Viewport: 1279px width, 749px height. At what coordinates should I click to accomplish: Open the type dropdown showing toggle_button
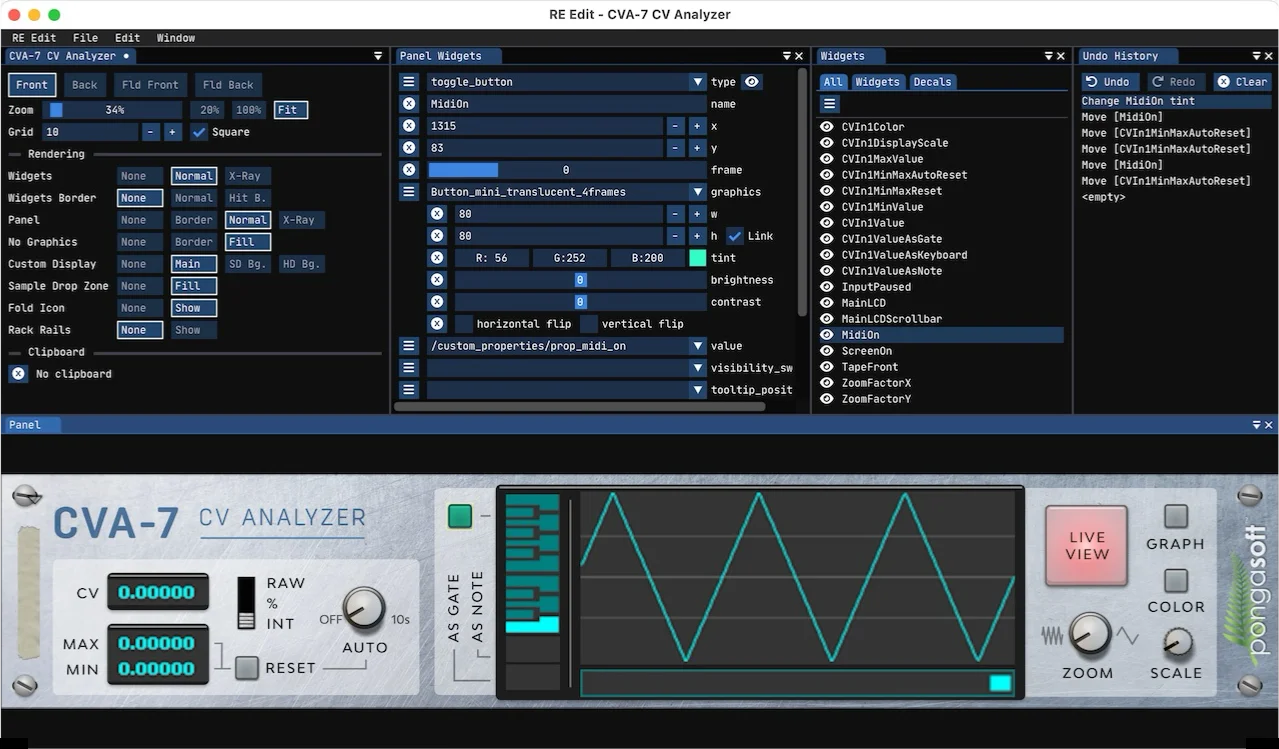(x=567, y=82)
